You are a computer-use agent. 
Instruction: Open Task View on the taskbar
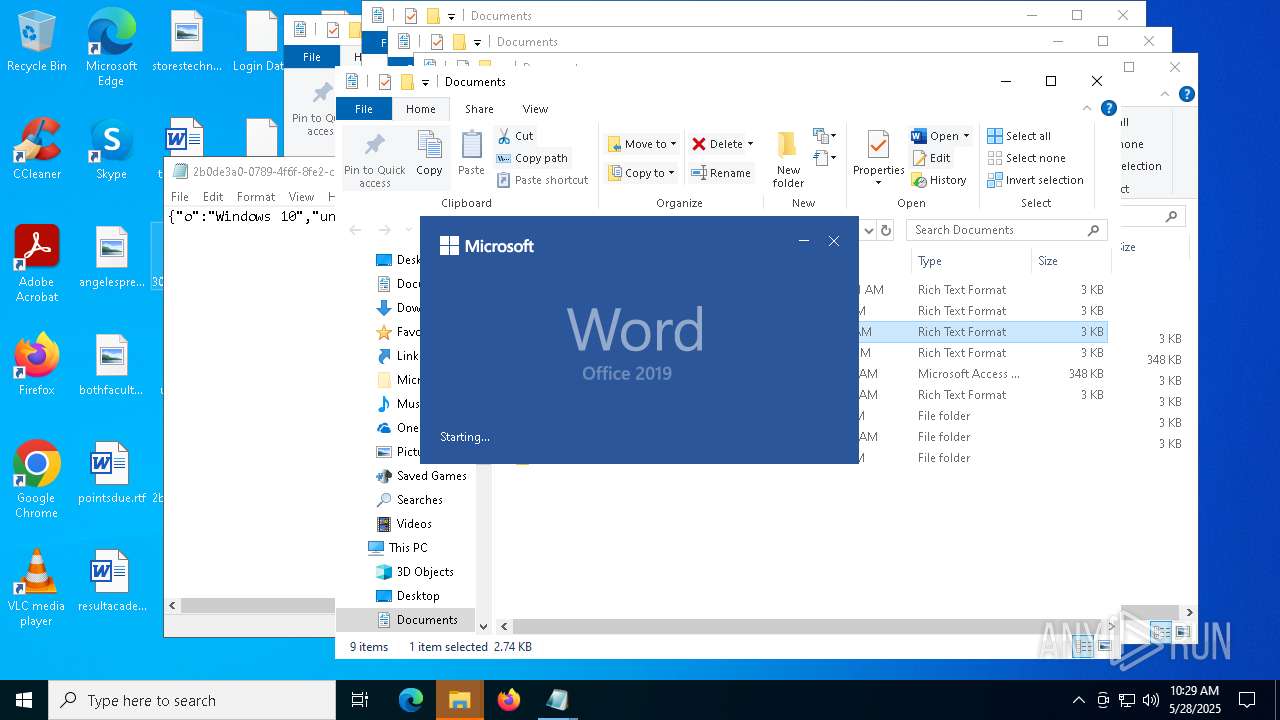[x=360, y=700]
